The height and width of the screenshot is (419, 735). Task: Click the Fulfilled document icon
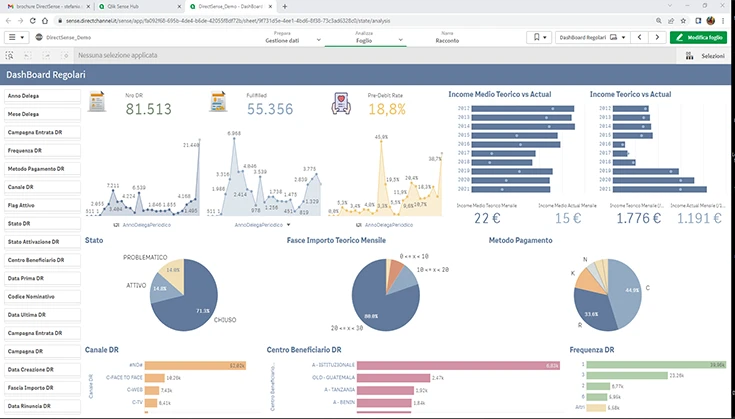[x=218, y=102]
